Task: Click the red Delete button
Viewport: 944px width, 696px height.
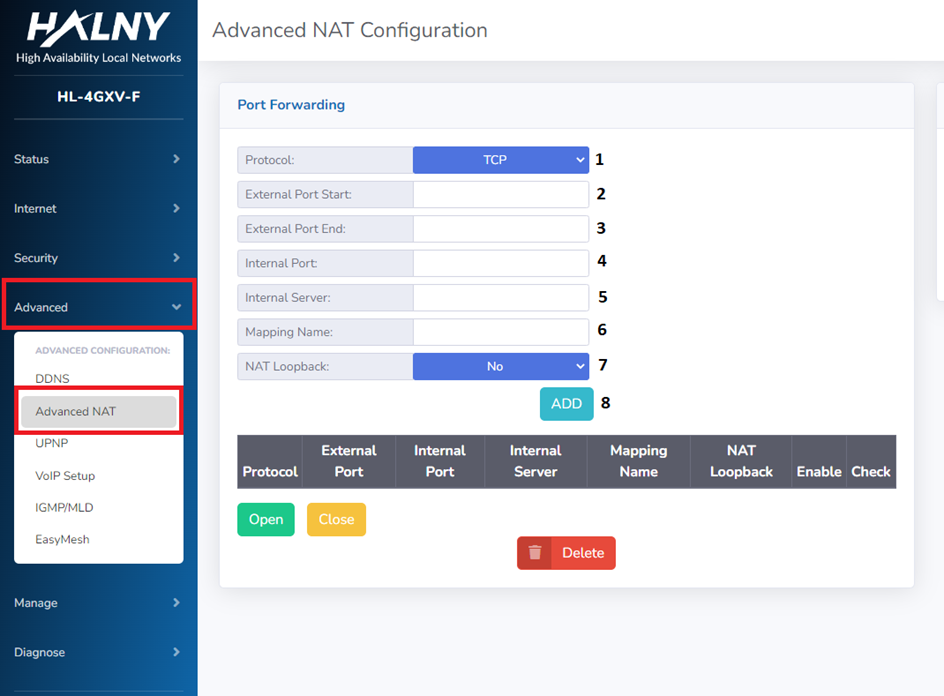Action: [x=567, y=553]
